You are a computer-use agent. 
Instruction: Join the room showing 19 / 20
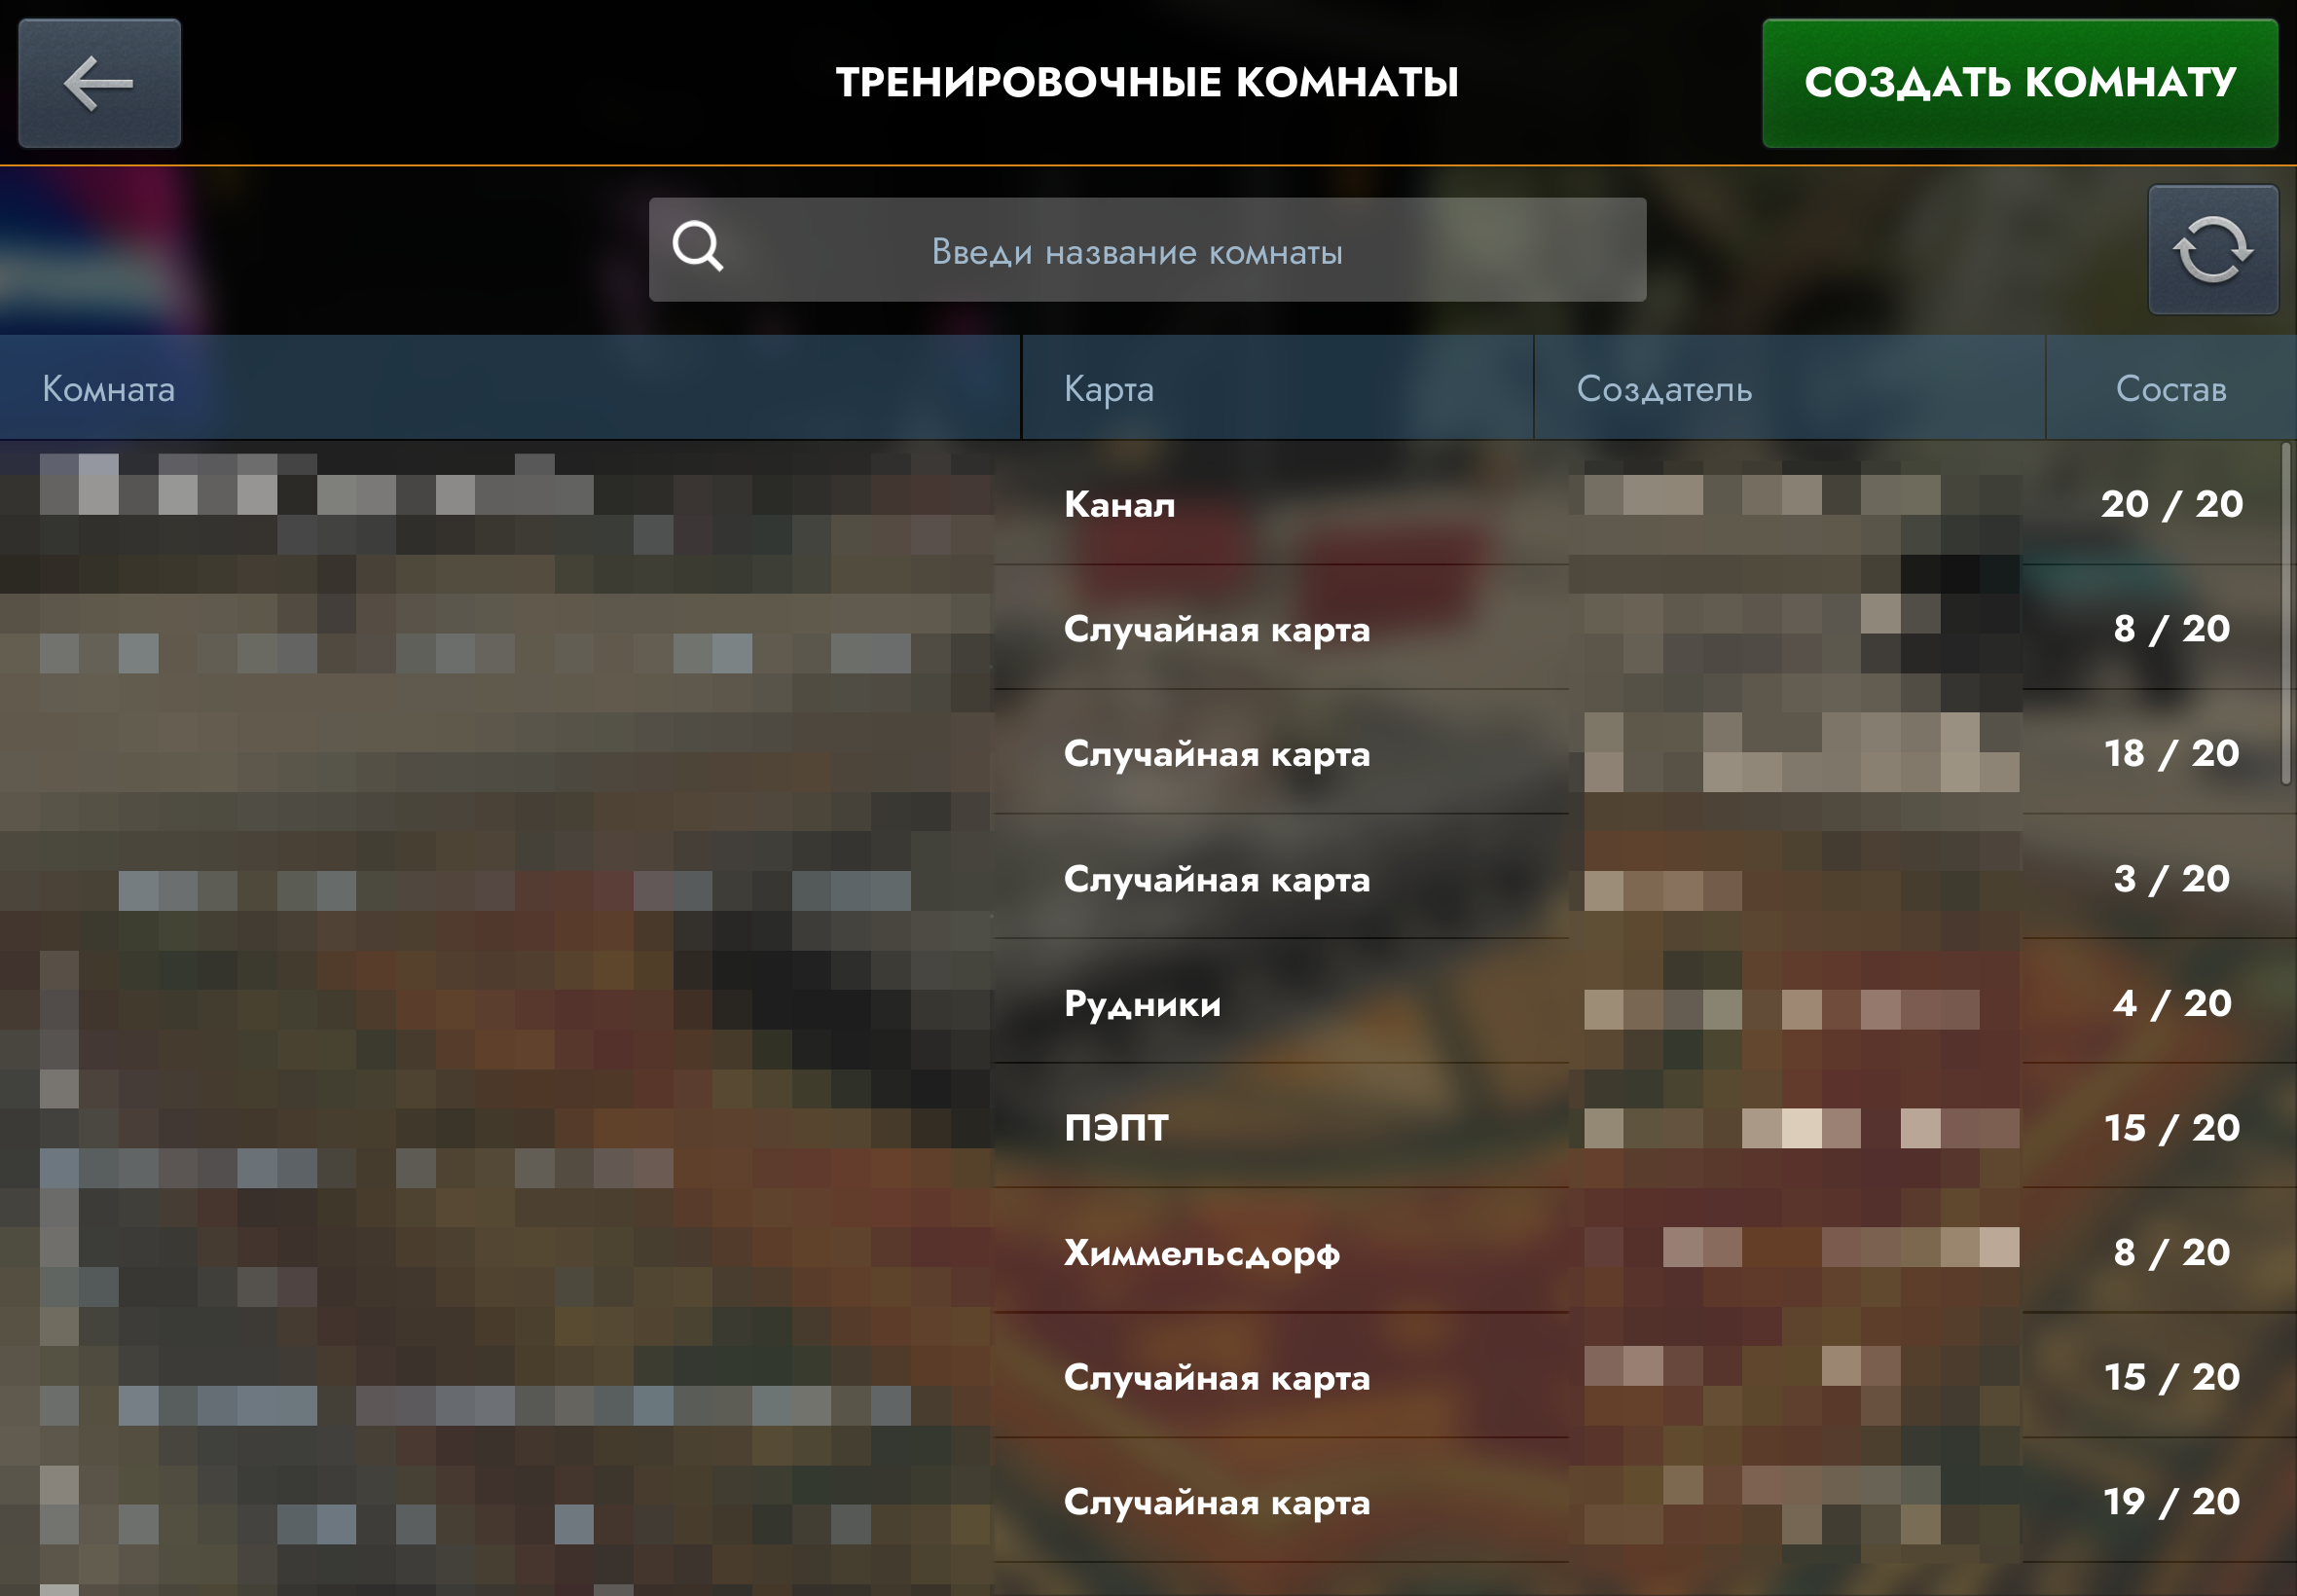pos(1148,1501)
